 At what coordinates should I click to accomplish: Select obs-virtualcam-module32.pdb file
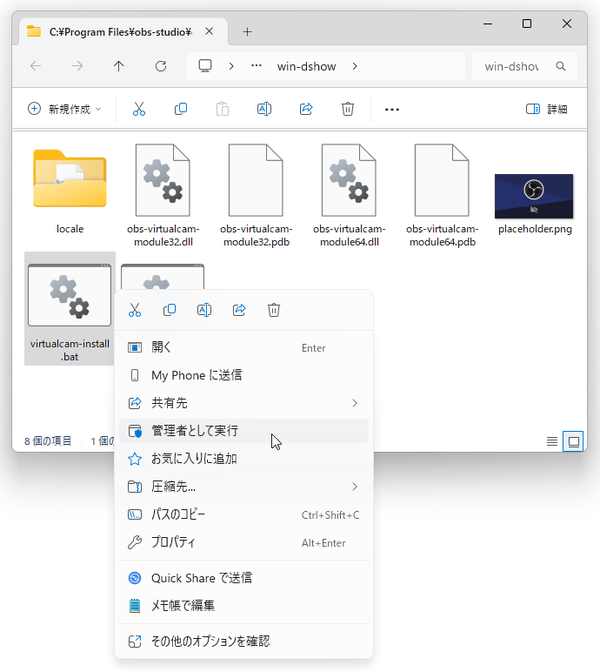click(x=256, y=195)
